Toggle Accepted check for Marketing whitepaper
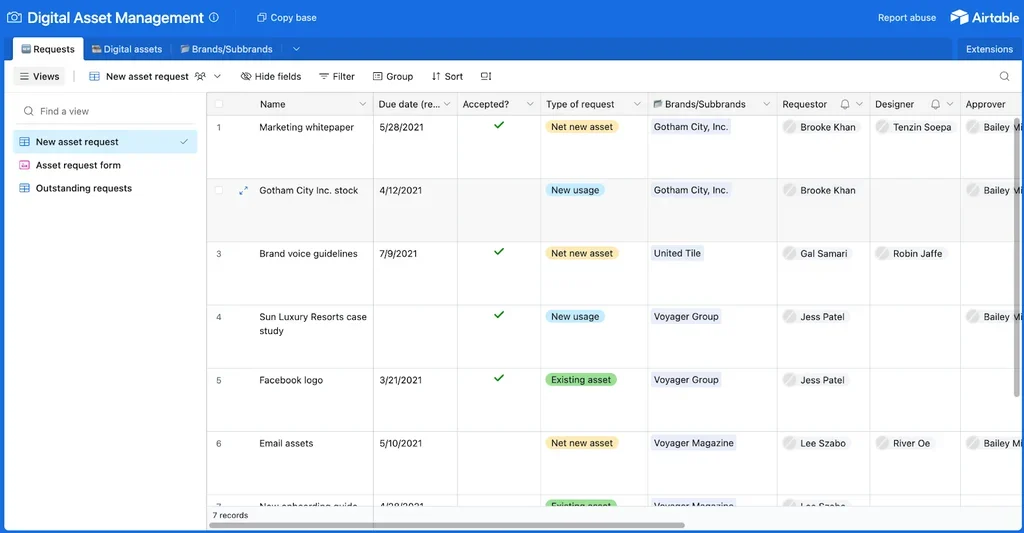 coord(499,125)
